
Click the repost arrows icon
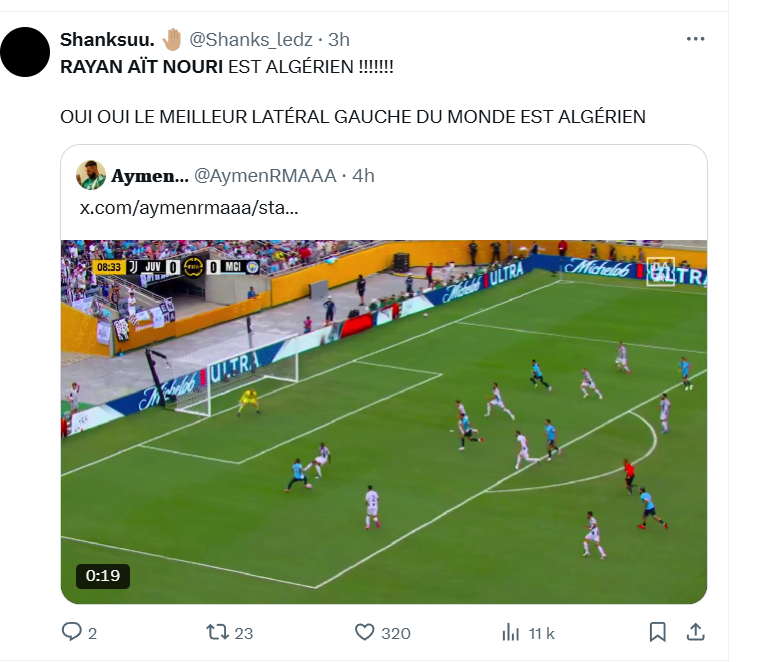point(217,632)
